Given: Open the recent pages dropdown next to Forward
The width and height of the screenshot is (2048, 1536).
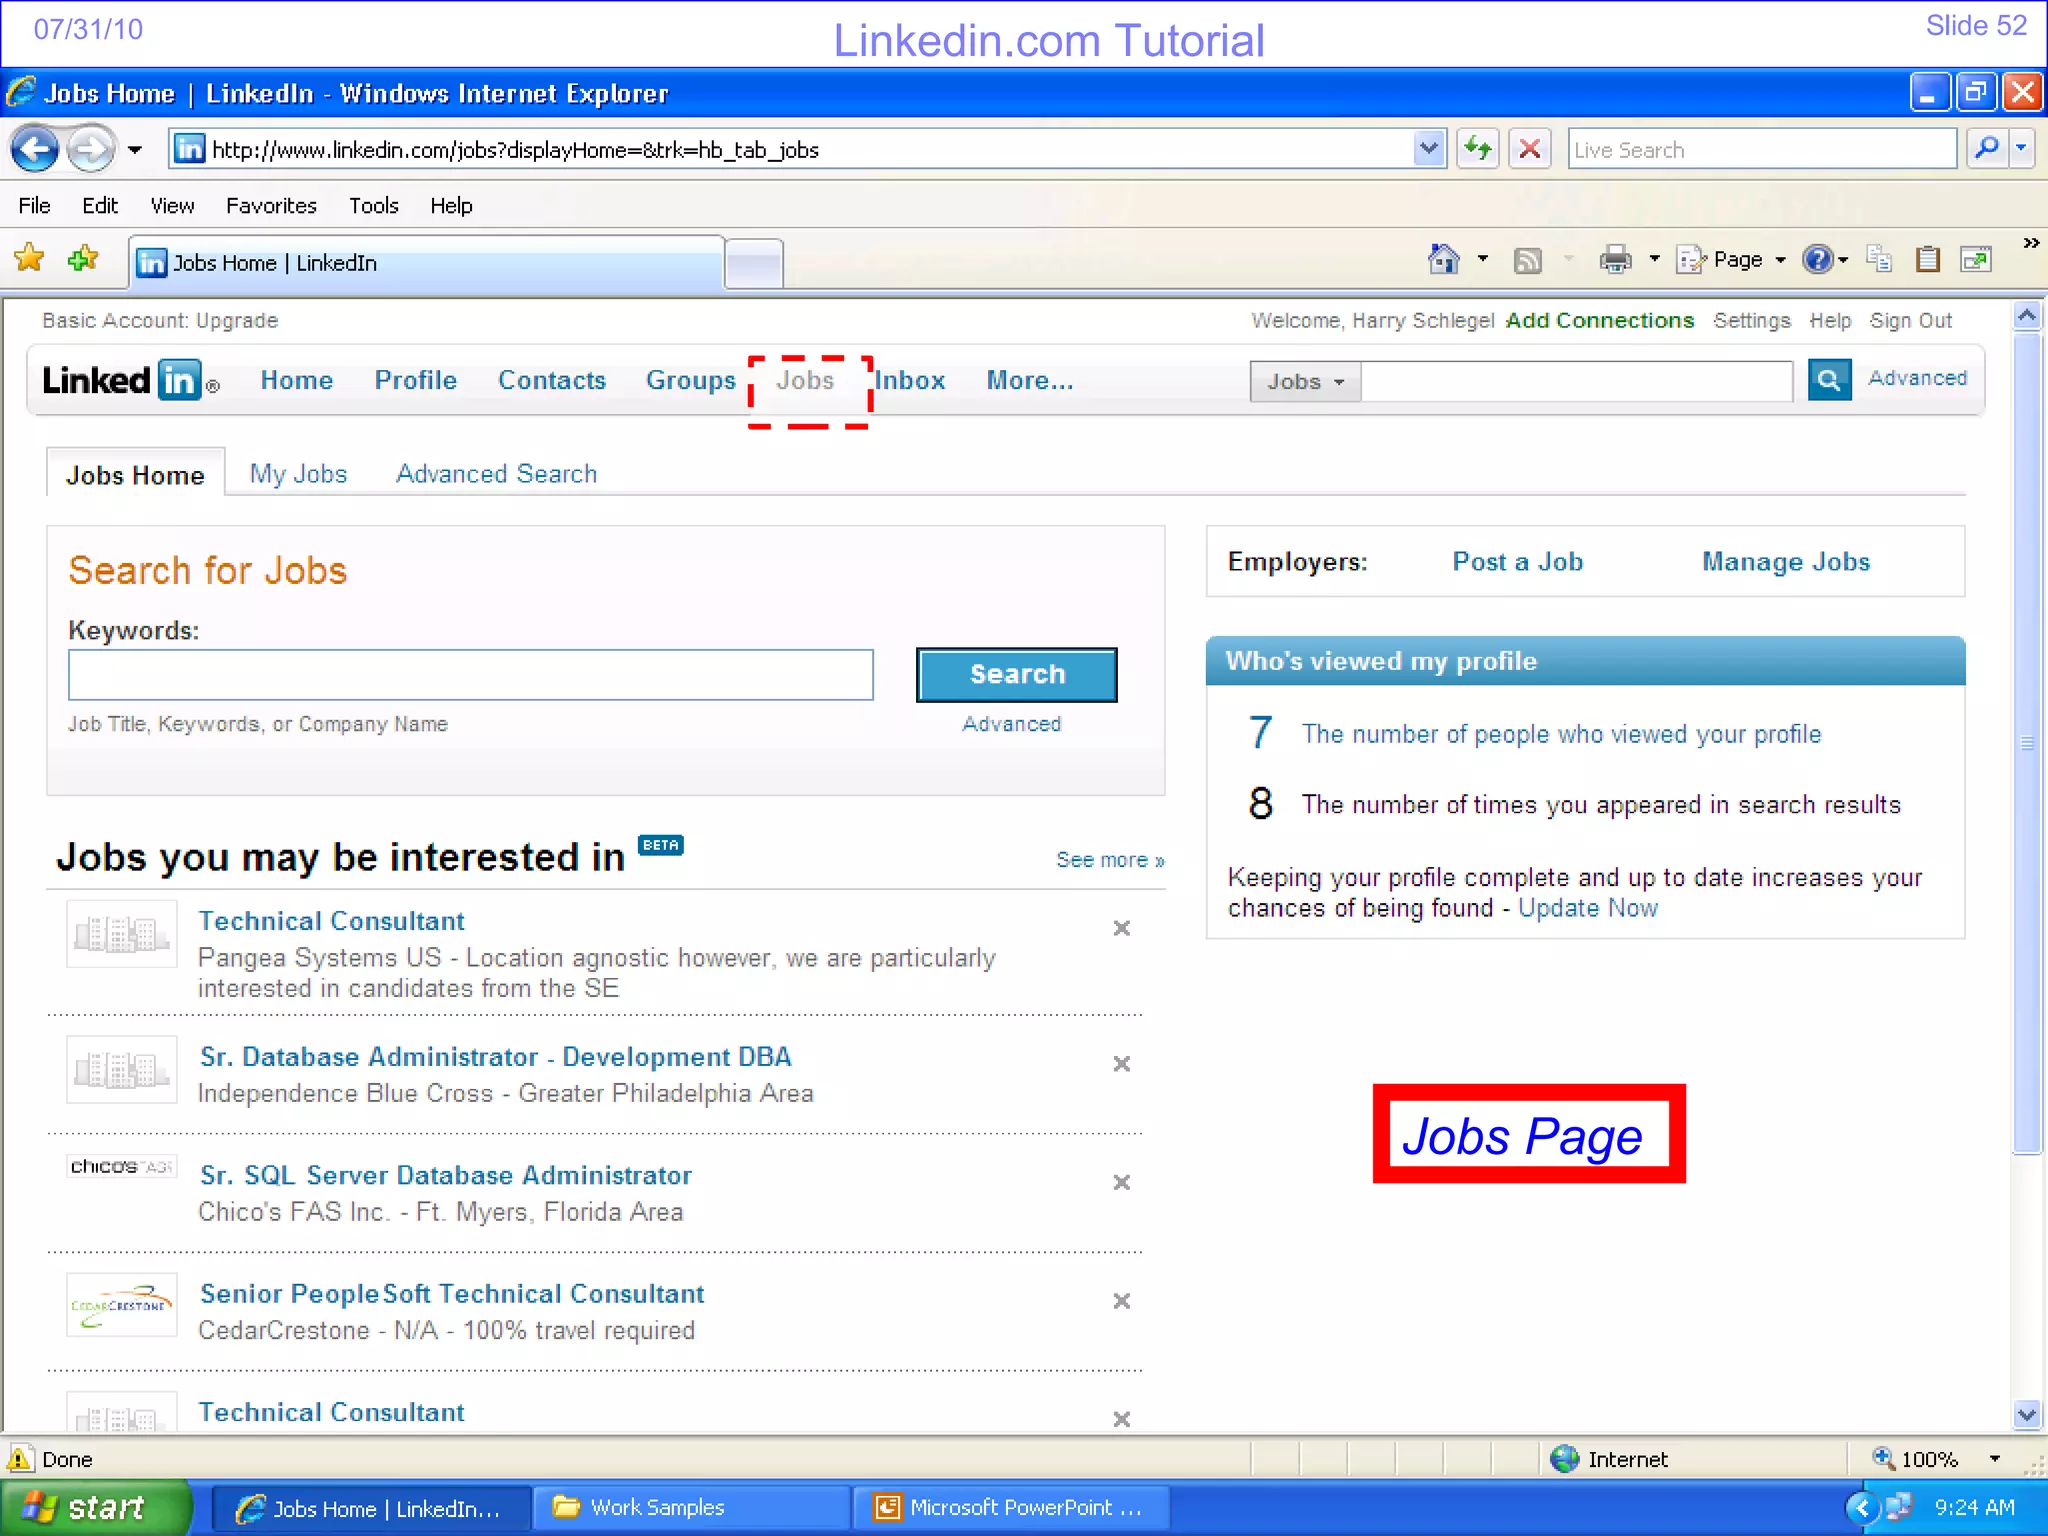Looking at the screenshot, I should [135, 150].
